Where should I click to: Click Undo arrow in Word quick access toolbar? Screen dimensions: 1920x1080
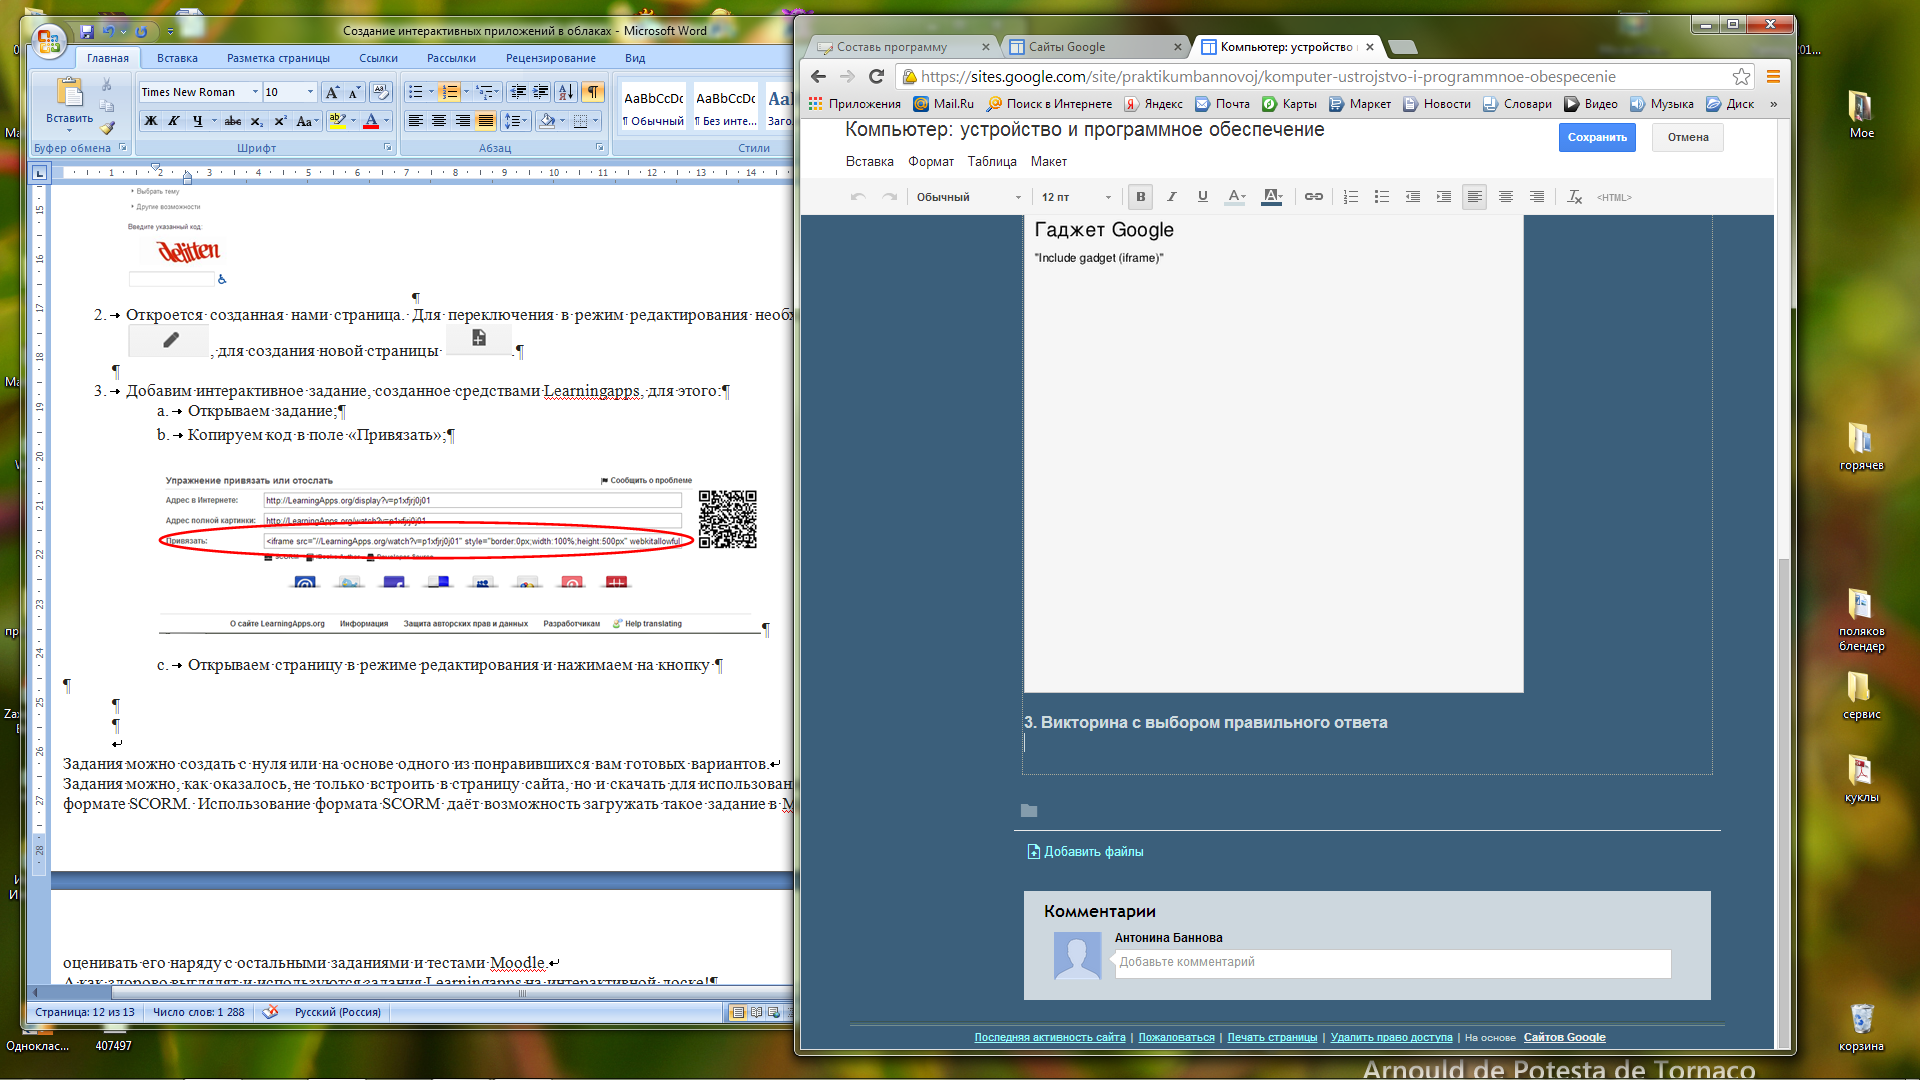[x=108, y=32]
